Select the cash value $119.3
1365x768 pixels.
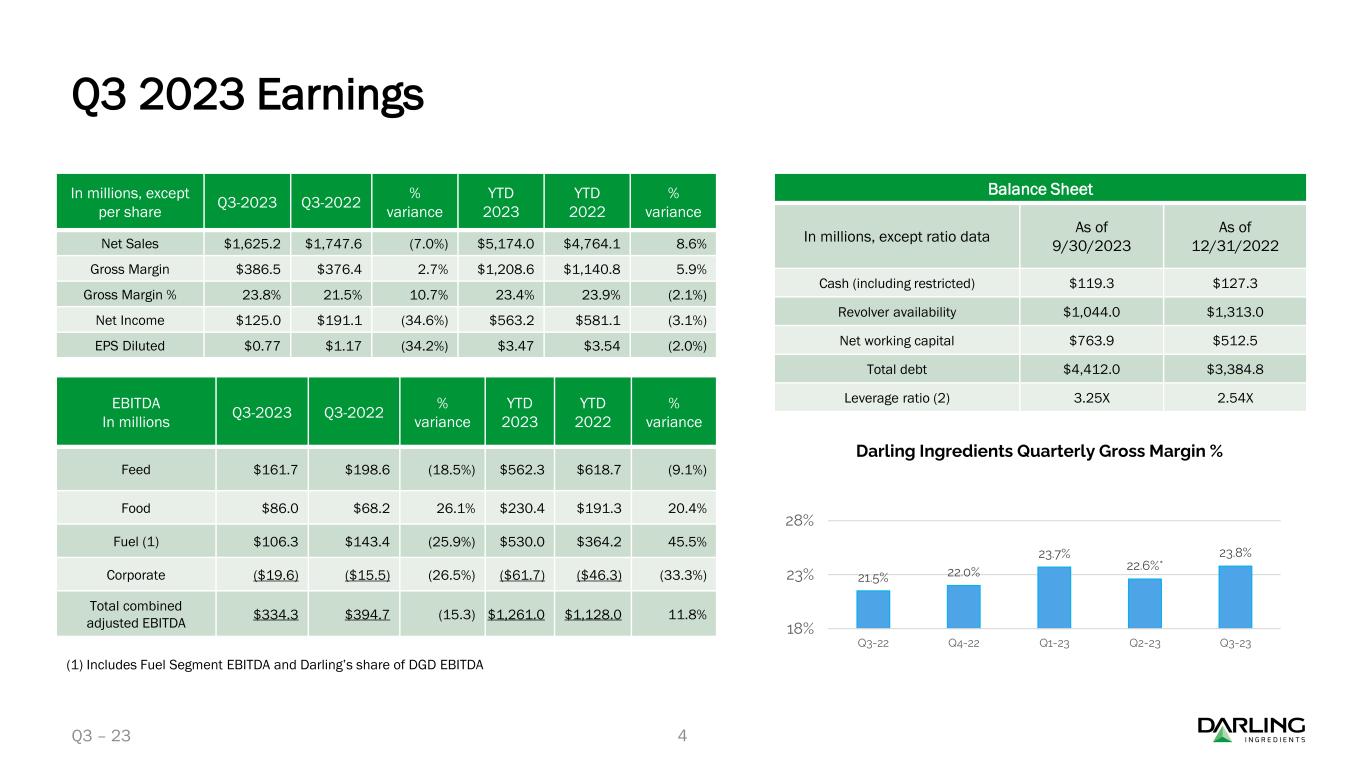point(1092,282)
